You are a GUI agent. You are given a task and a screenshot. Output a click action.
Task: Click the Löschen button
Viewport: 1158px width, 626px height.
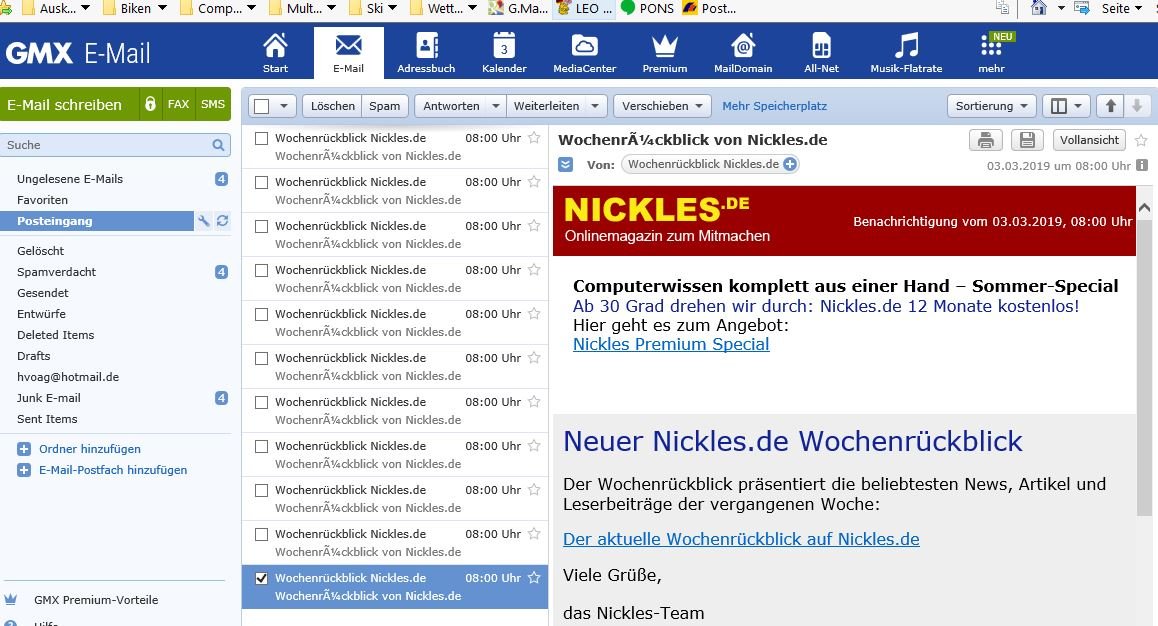coord(332,106)
